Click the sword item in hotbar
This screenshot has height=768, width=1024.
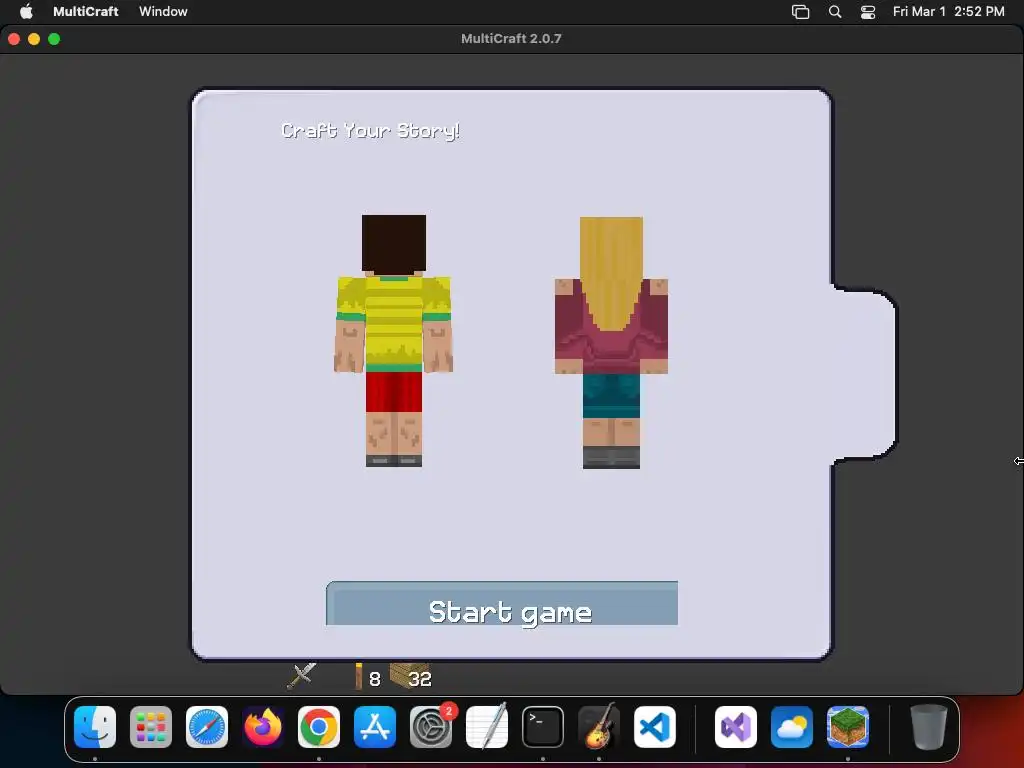point(301,676)
